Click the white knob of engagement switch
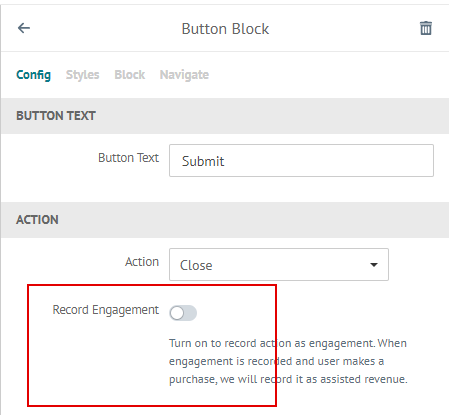This screenshot has width=449, height=415. coord(177,313)
